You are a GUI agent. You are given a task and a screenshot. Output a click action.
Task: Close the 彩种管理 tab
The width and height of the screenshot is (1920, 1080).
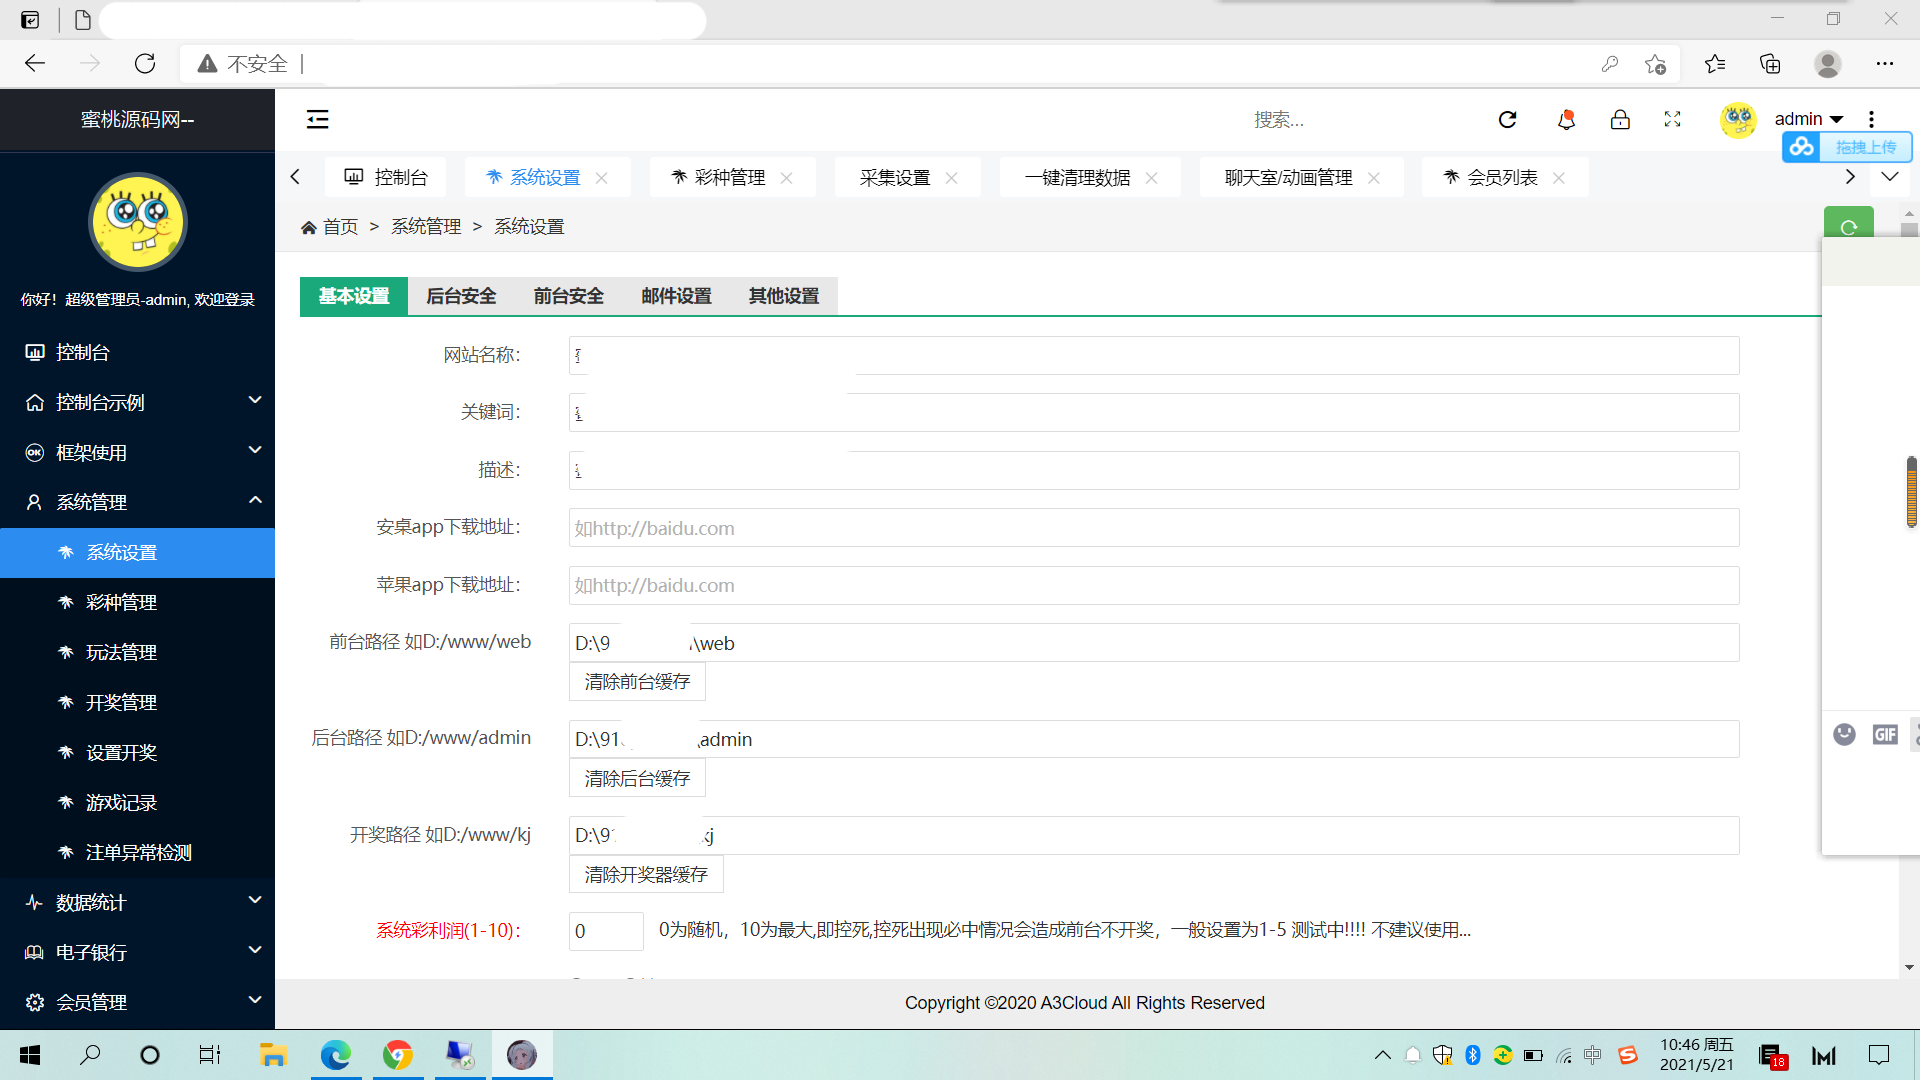787,178
